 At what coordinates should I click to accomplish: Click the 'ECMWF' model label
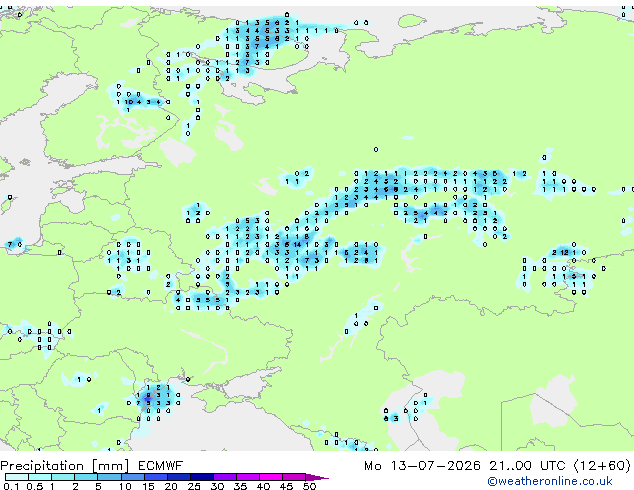[x=161, y=466]
